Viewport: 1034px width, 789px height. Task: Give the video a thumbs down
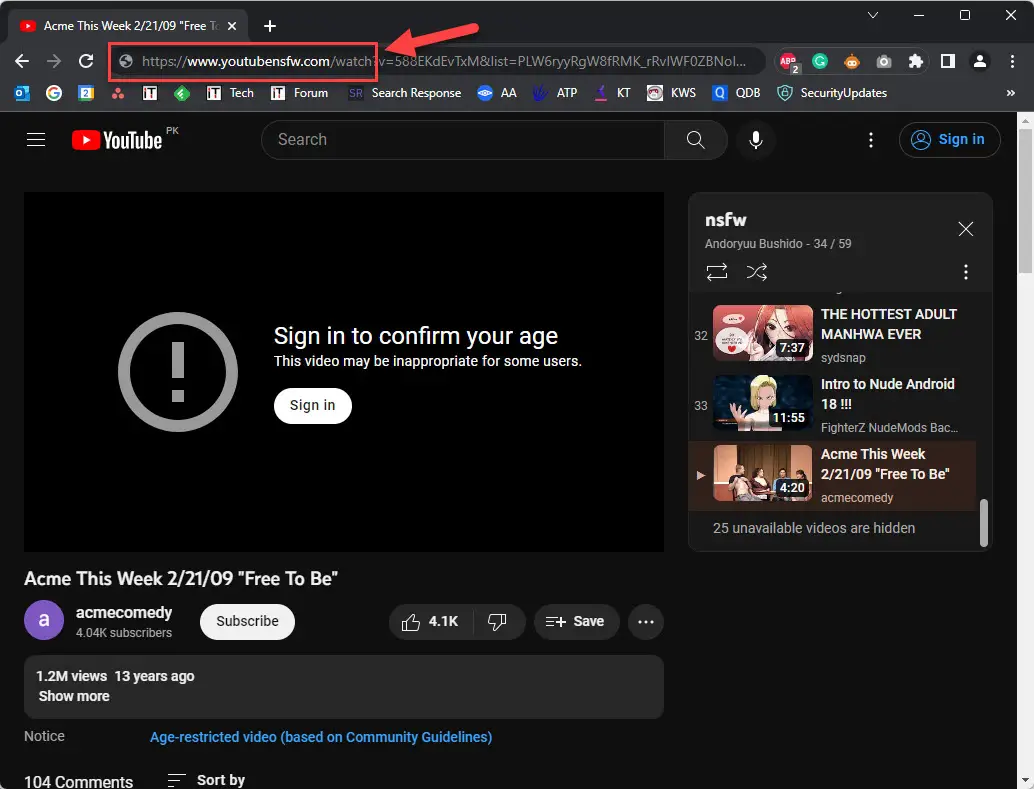(x=498, y=621)
